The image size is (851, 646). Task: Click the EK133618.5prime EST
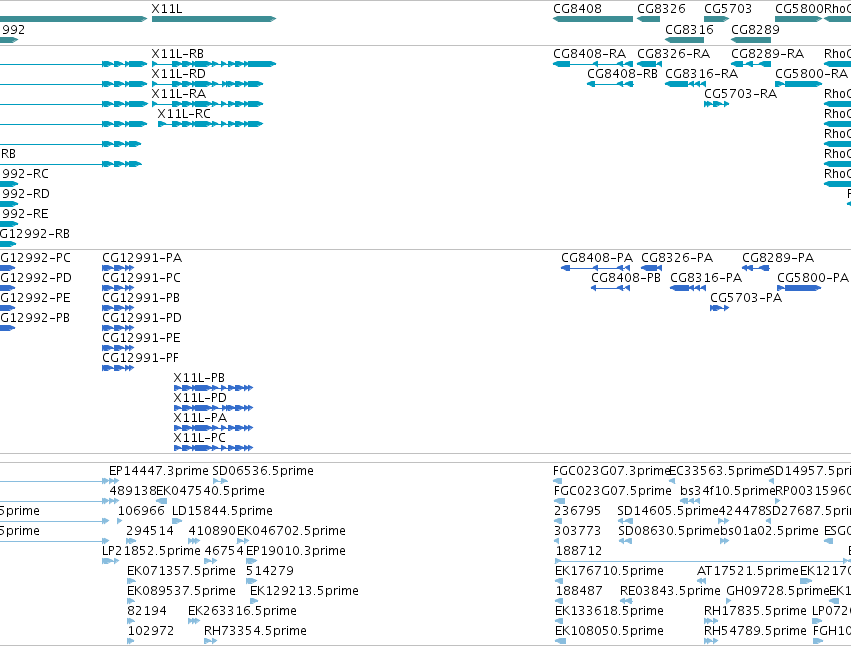pos(561,622)
